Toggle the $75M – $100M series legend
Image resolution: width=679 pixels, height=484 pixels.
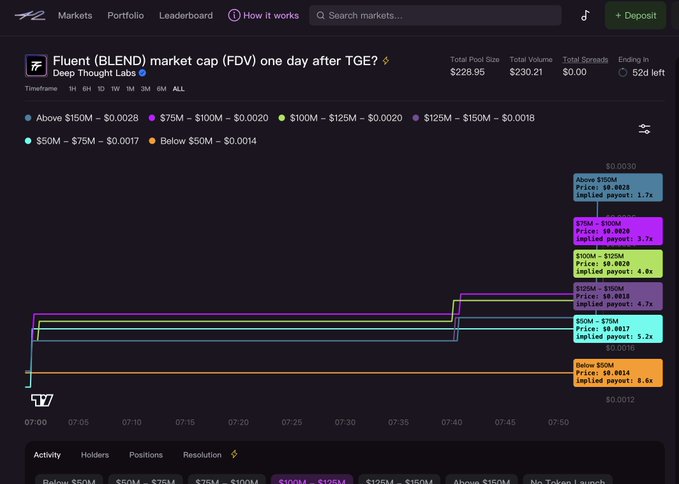click(207, 118)
